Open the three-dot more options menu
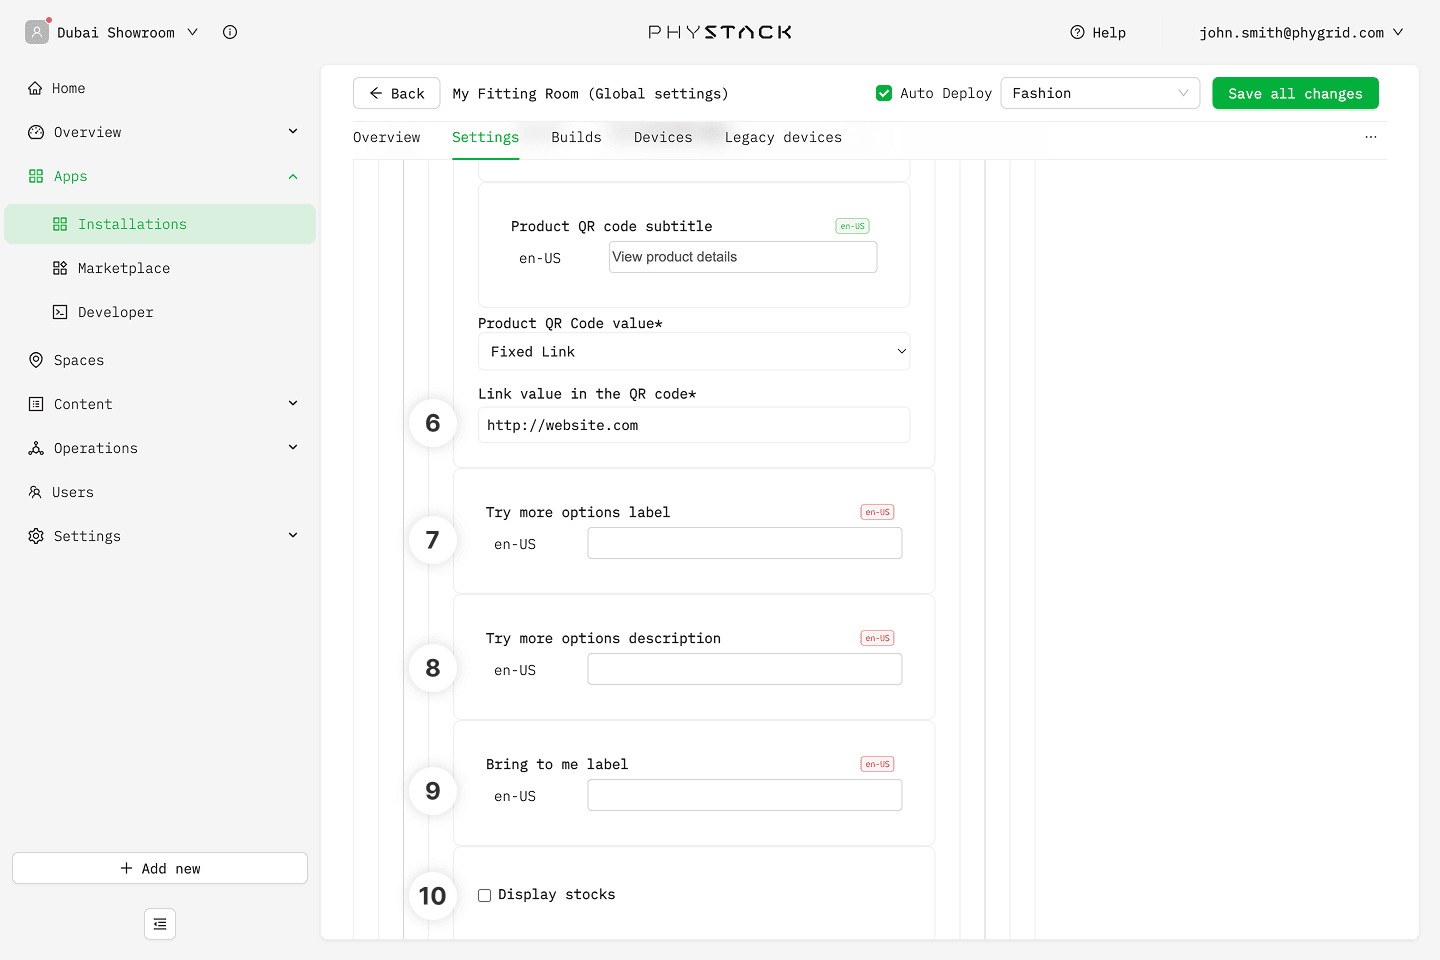 1371,137
